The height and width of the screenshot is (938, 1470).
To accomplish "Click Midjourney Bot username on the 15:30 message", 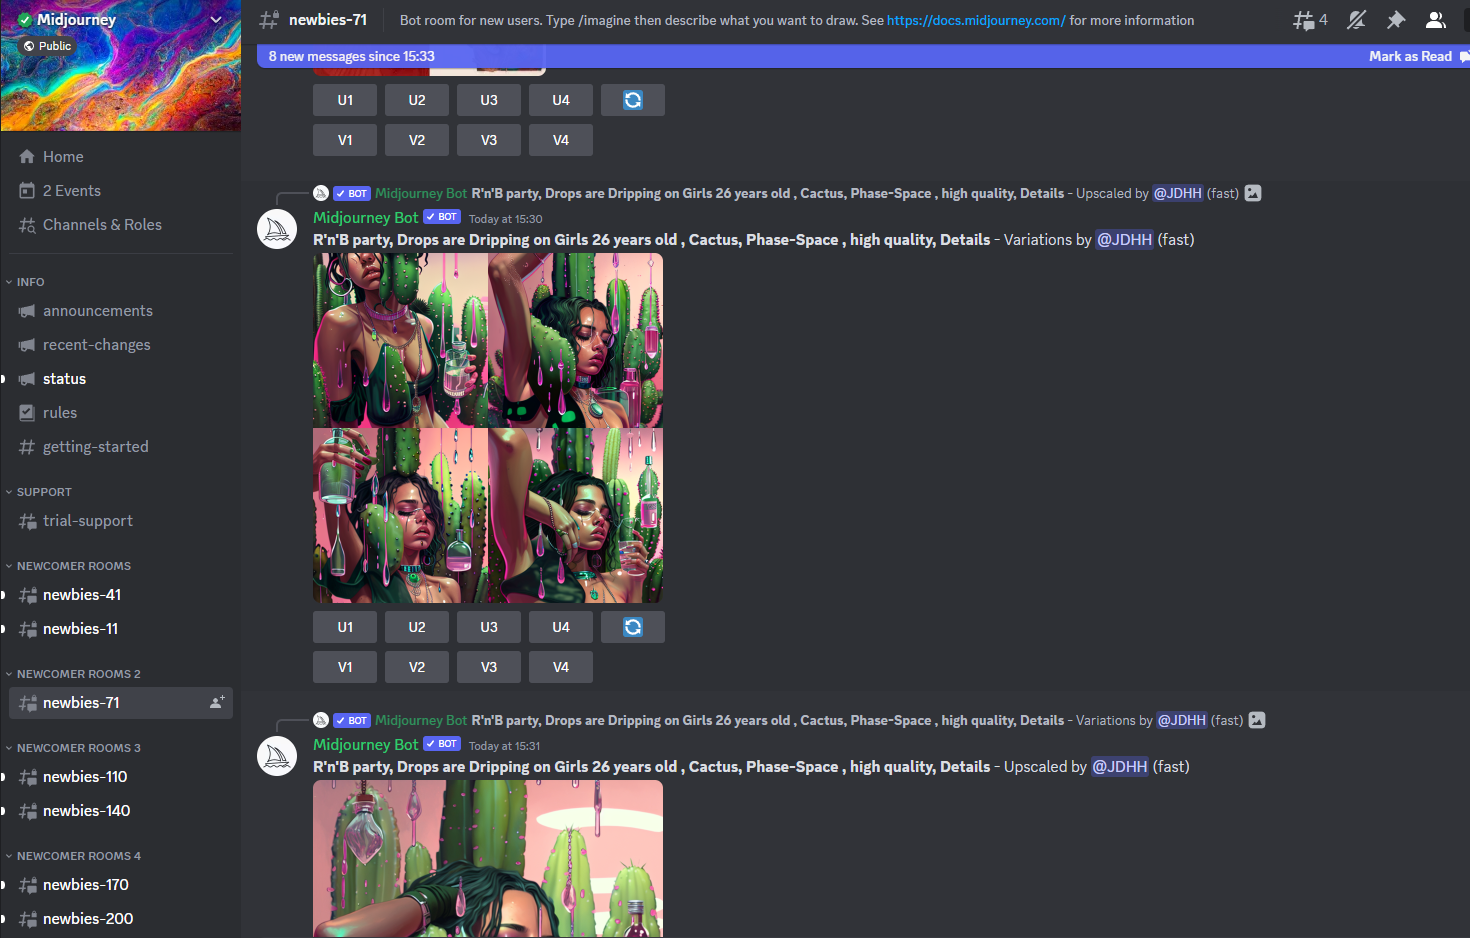I will click(x=366, y=218).
